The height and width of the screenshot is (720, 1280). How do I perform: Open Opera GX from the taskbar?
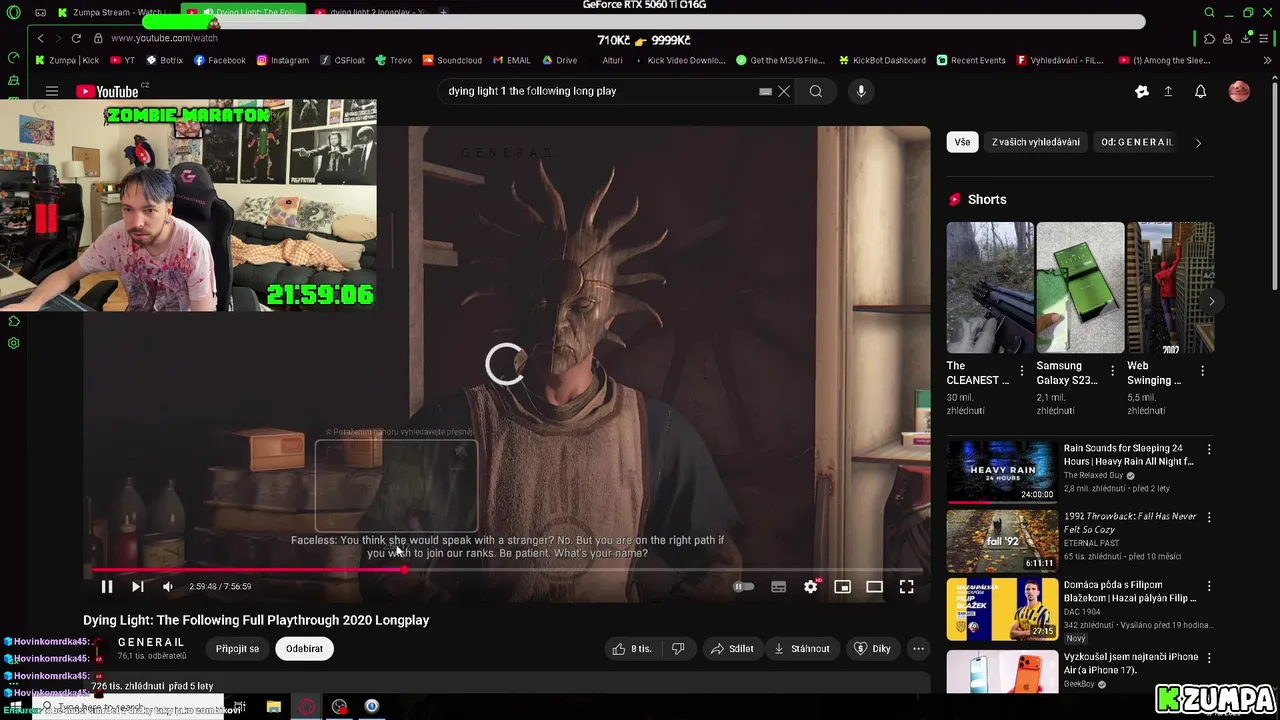point(307,707)
